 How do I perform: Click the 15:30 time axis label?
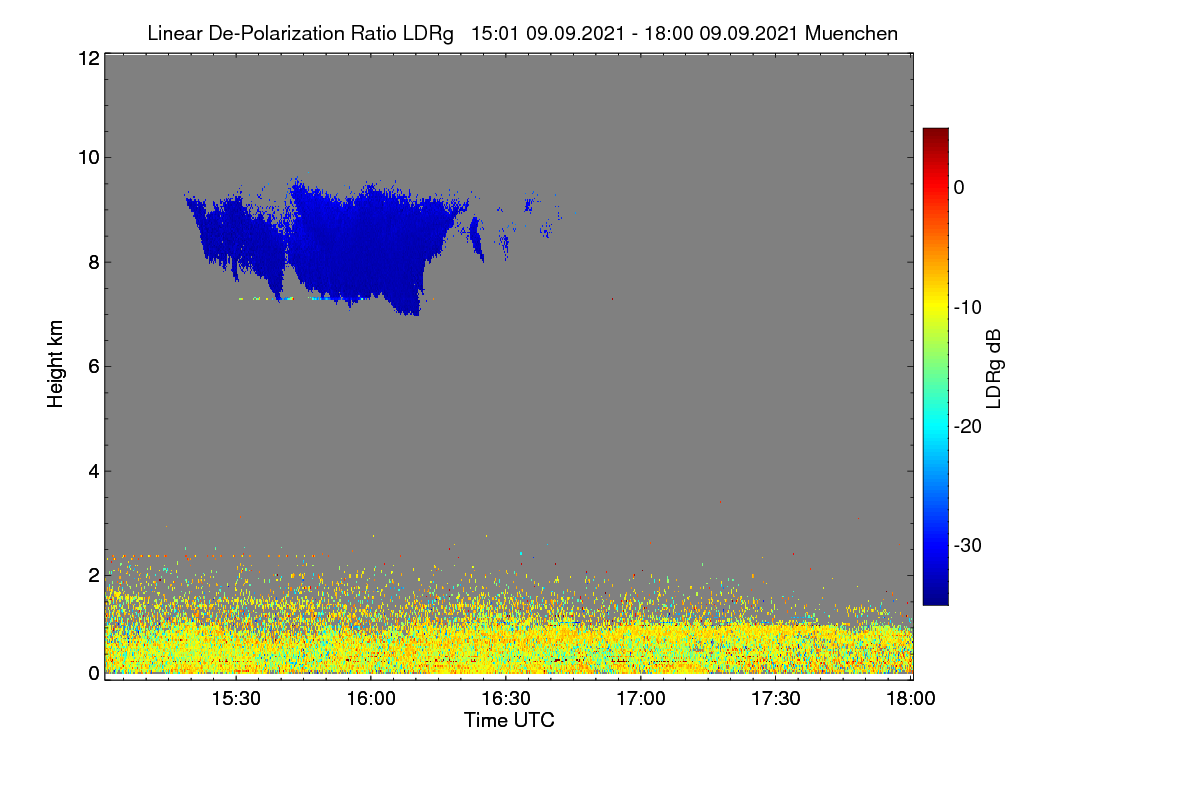235,699
